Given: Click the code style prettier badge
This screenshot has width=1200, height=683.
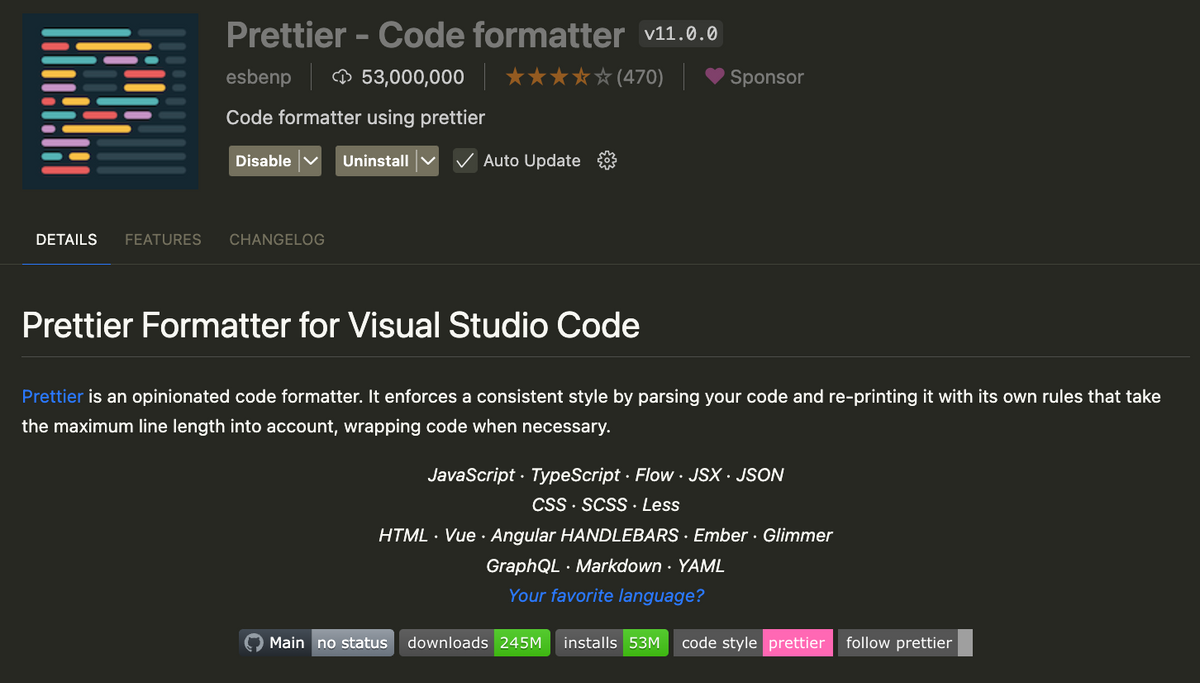Looking at the screenshot, I should (x=753, y=643).
